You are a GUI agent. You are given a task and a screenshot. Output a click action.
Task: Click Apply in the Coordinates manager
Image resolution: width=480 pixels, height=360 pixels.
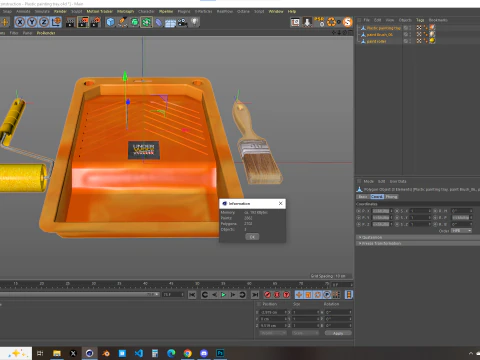coord(338,333)
